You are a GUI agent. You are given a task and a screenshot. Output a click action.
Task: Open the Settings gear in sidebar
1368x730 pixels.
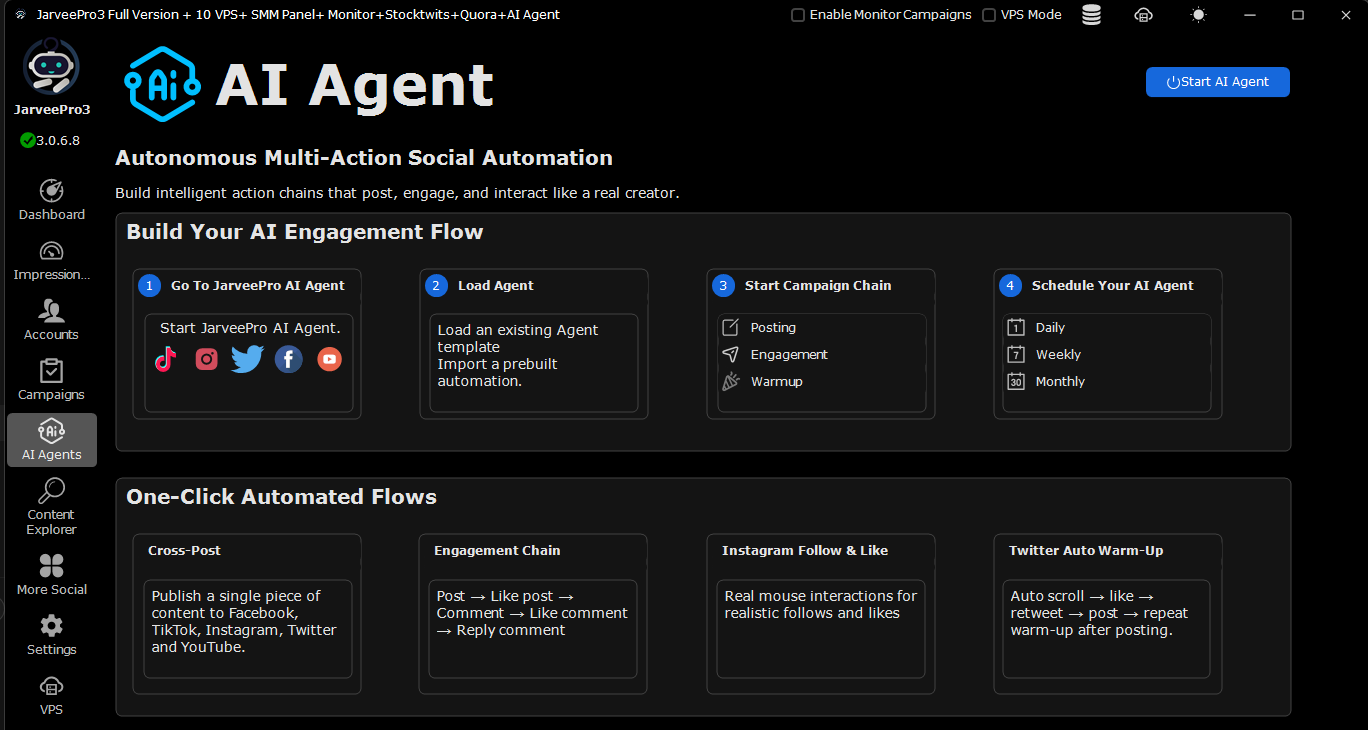pyautogui.click(x=52, y=635)
